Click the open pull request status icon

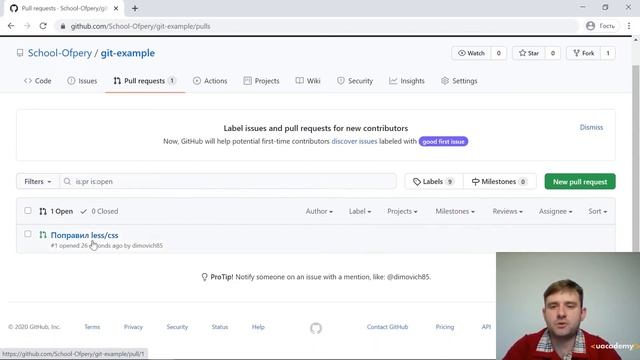point(43,235)
